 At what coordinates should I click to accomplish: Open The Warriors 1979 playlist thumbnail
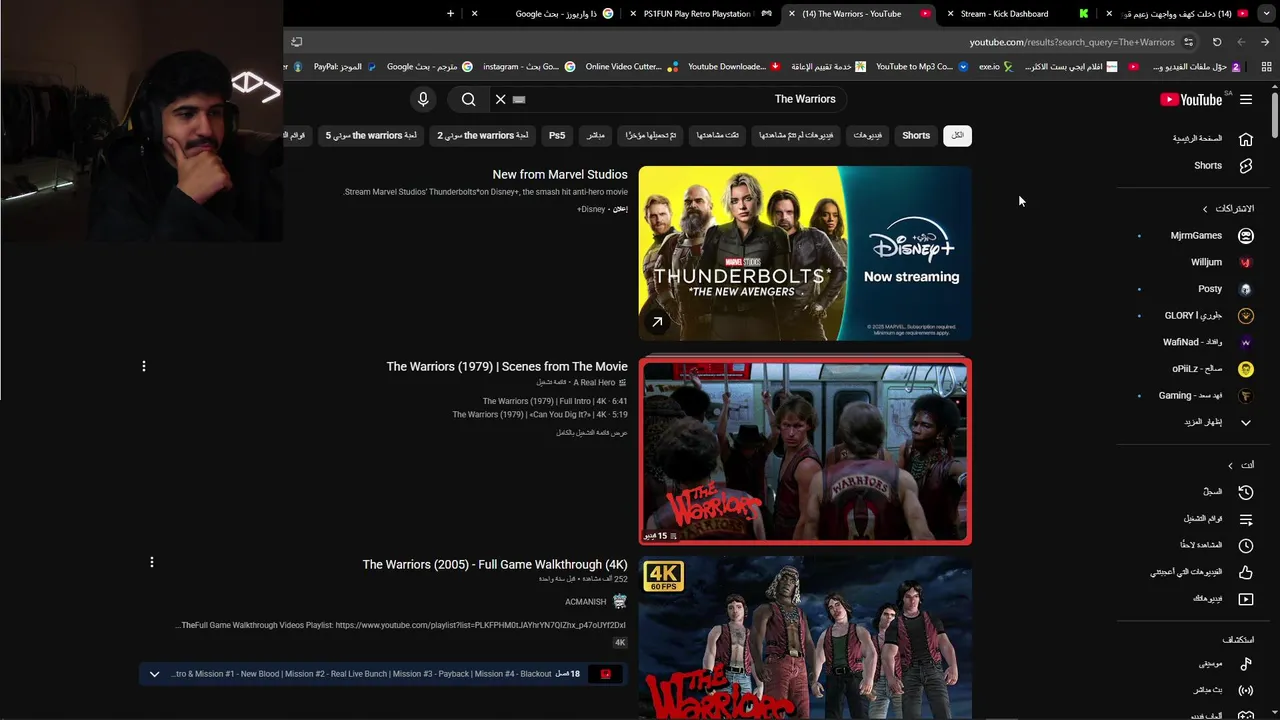click(x=805, y=452)
